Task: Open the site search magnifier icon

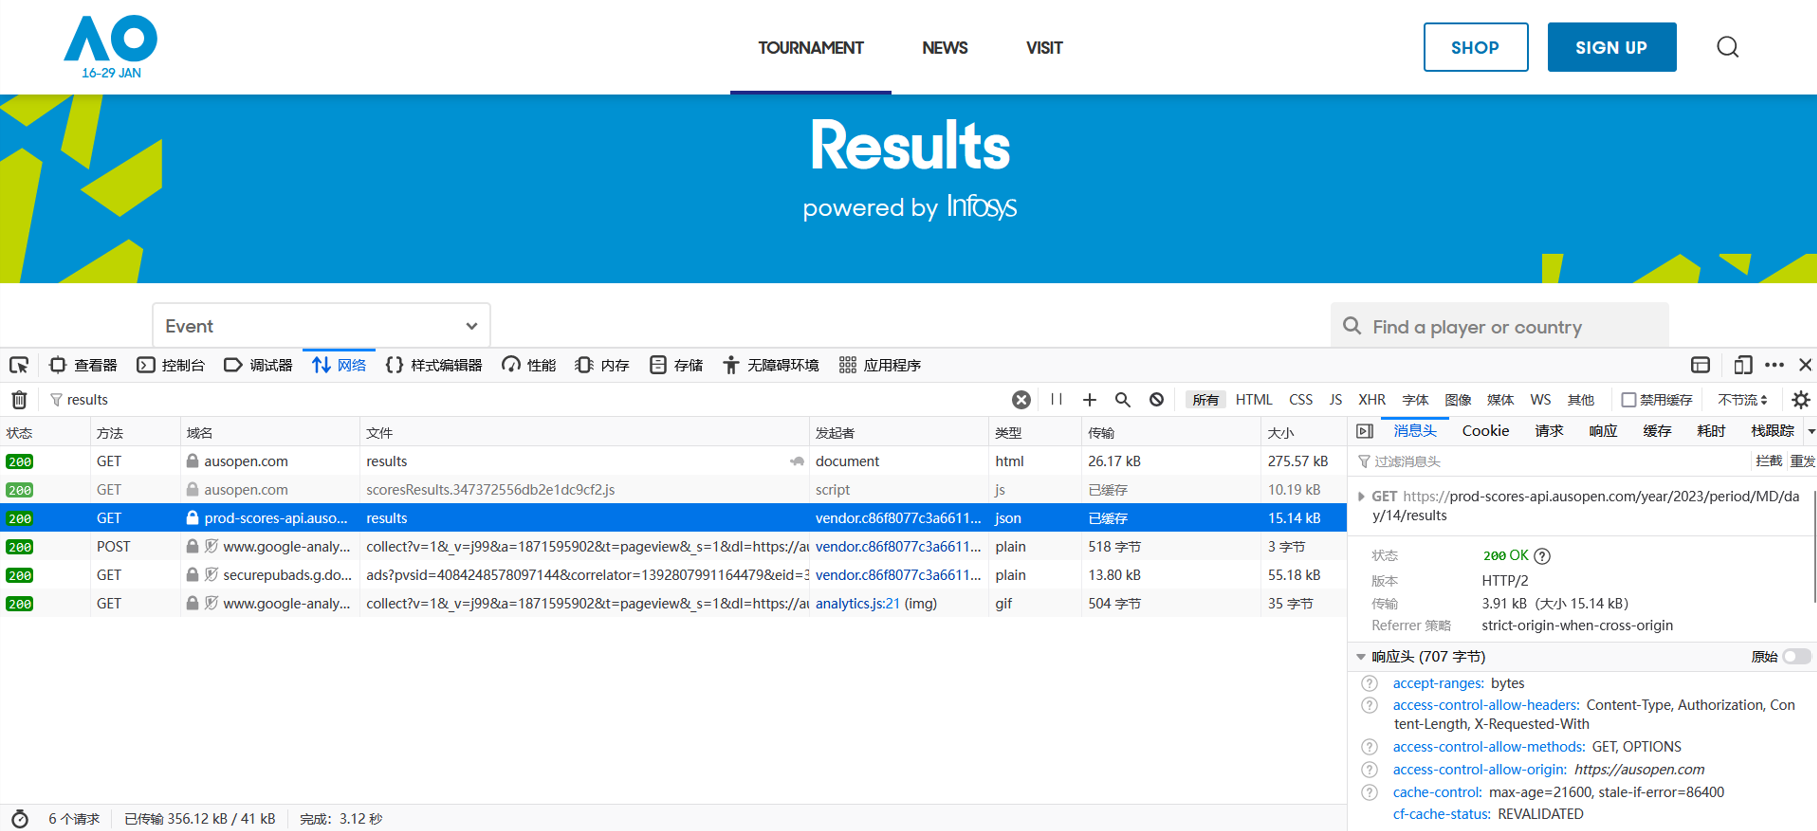Action: (x=1728, y=47)
